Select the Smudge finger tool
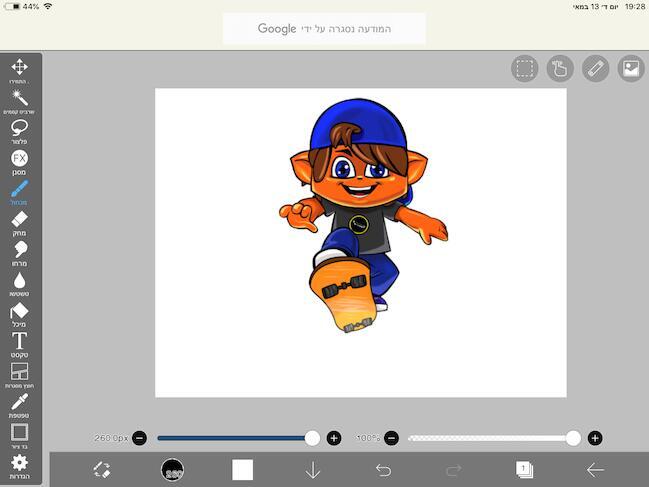This screenshot has height=487, width=649. (x=19, y=253)
